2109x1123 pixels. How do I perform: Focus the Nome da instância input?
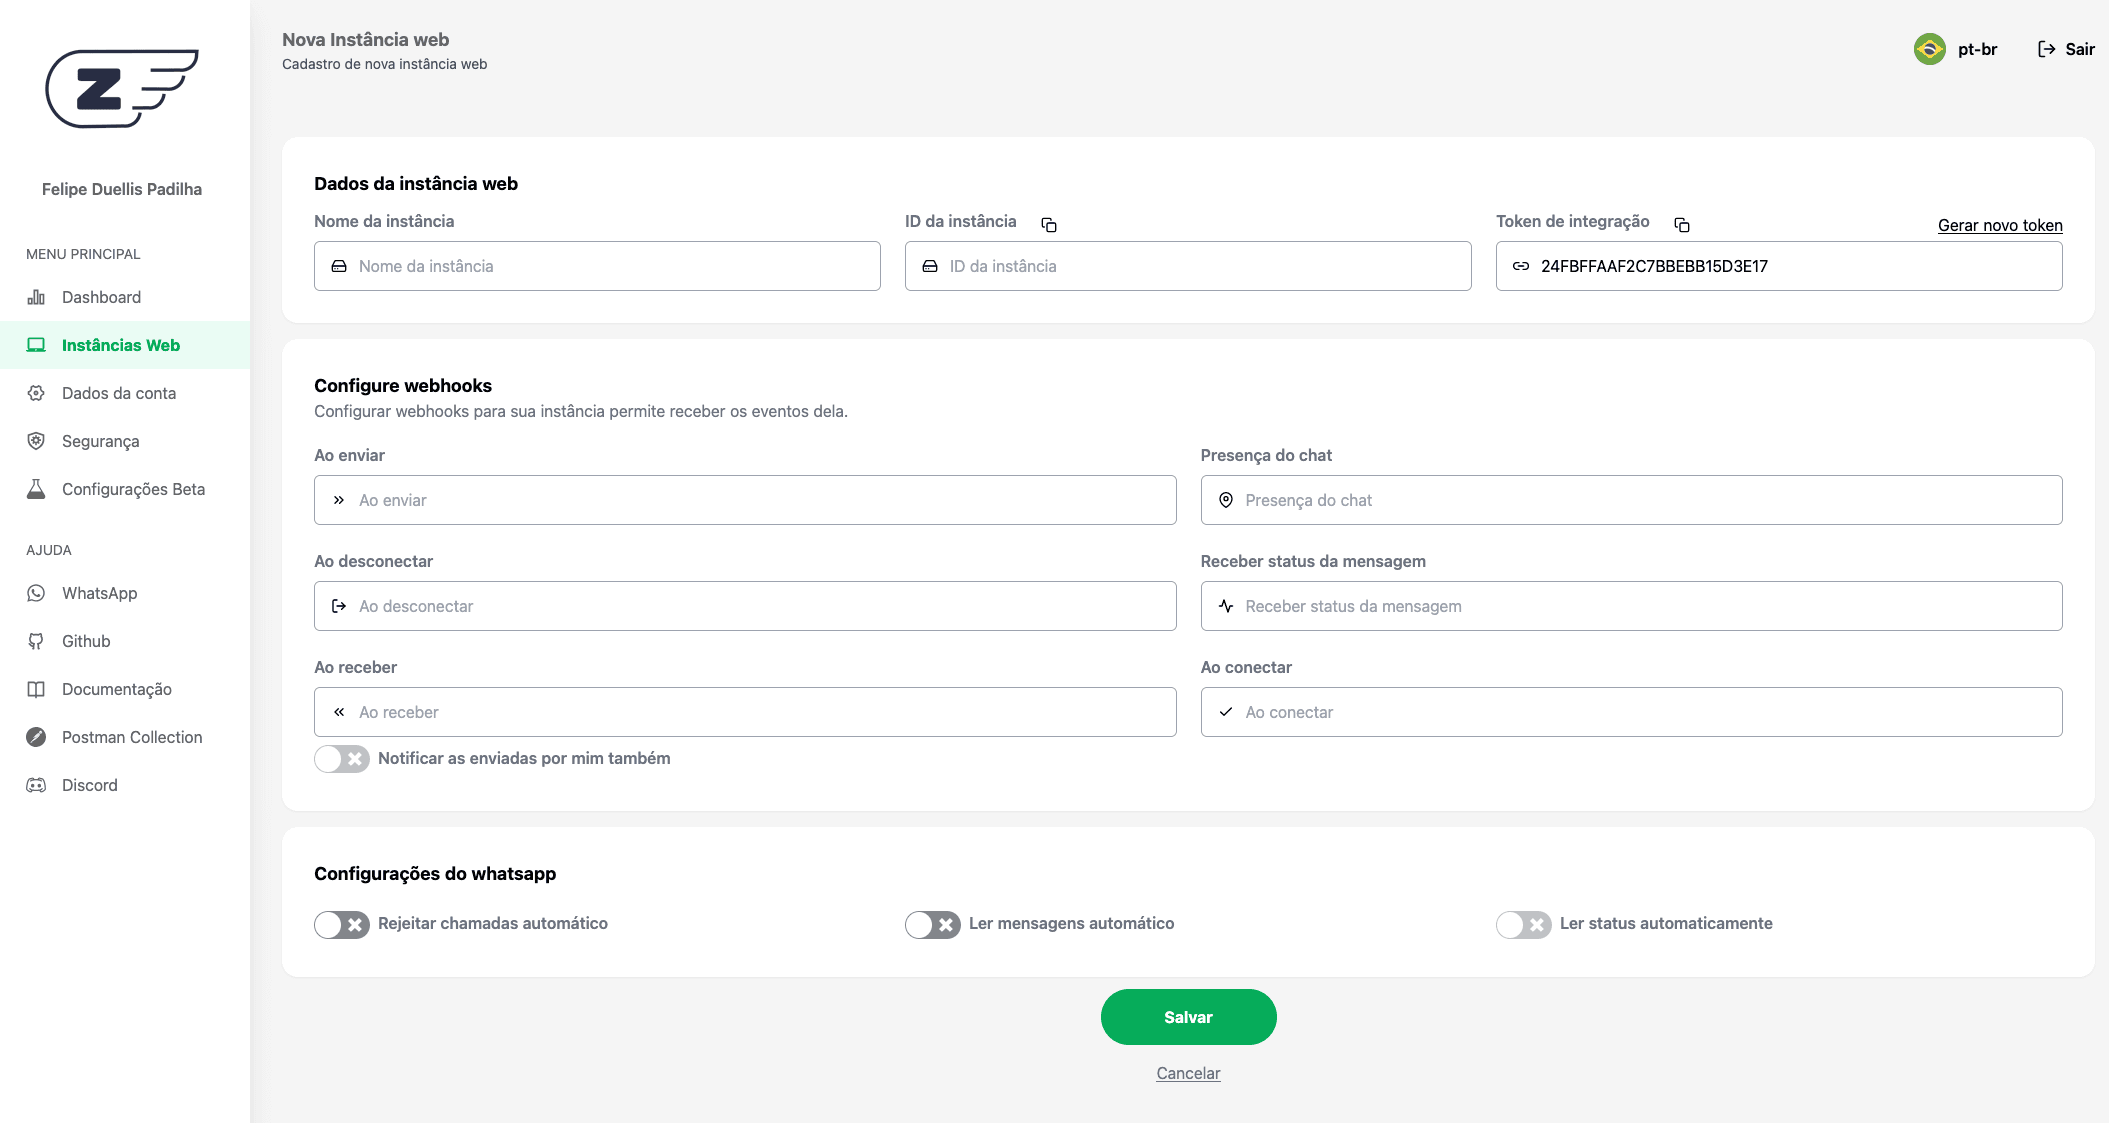tap(597, 266)
